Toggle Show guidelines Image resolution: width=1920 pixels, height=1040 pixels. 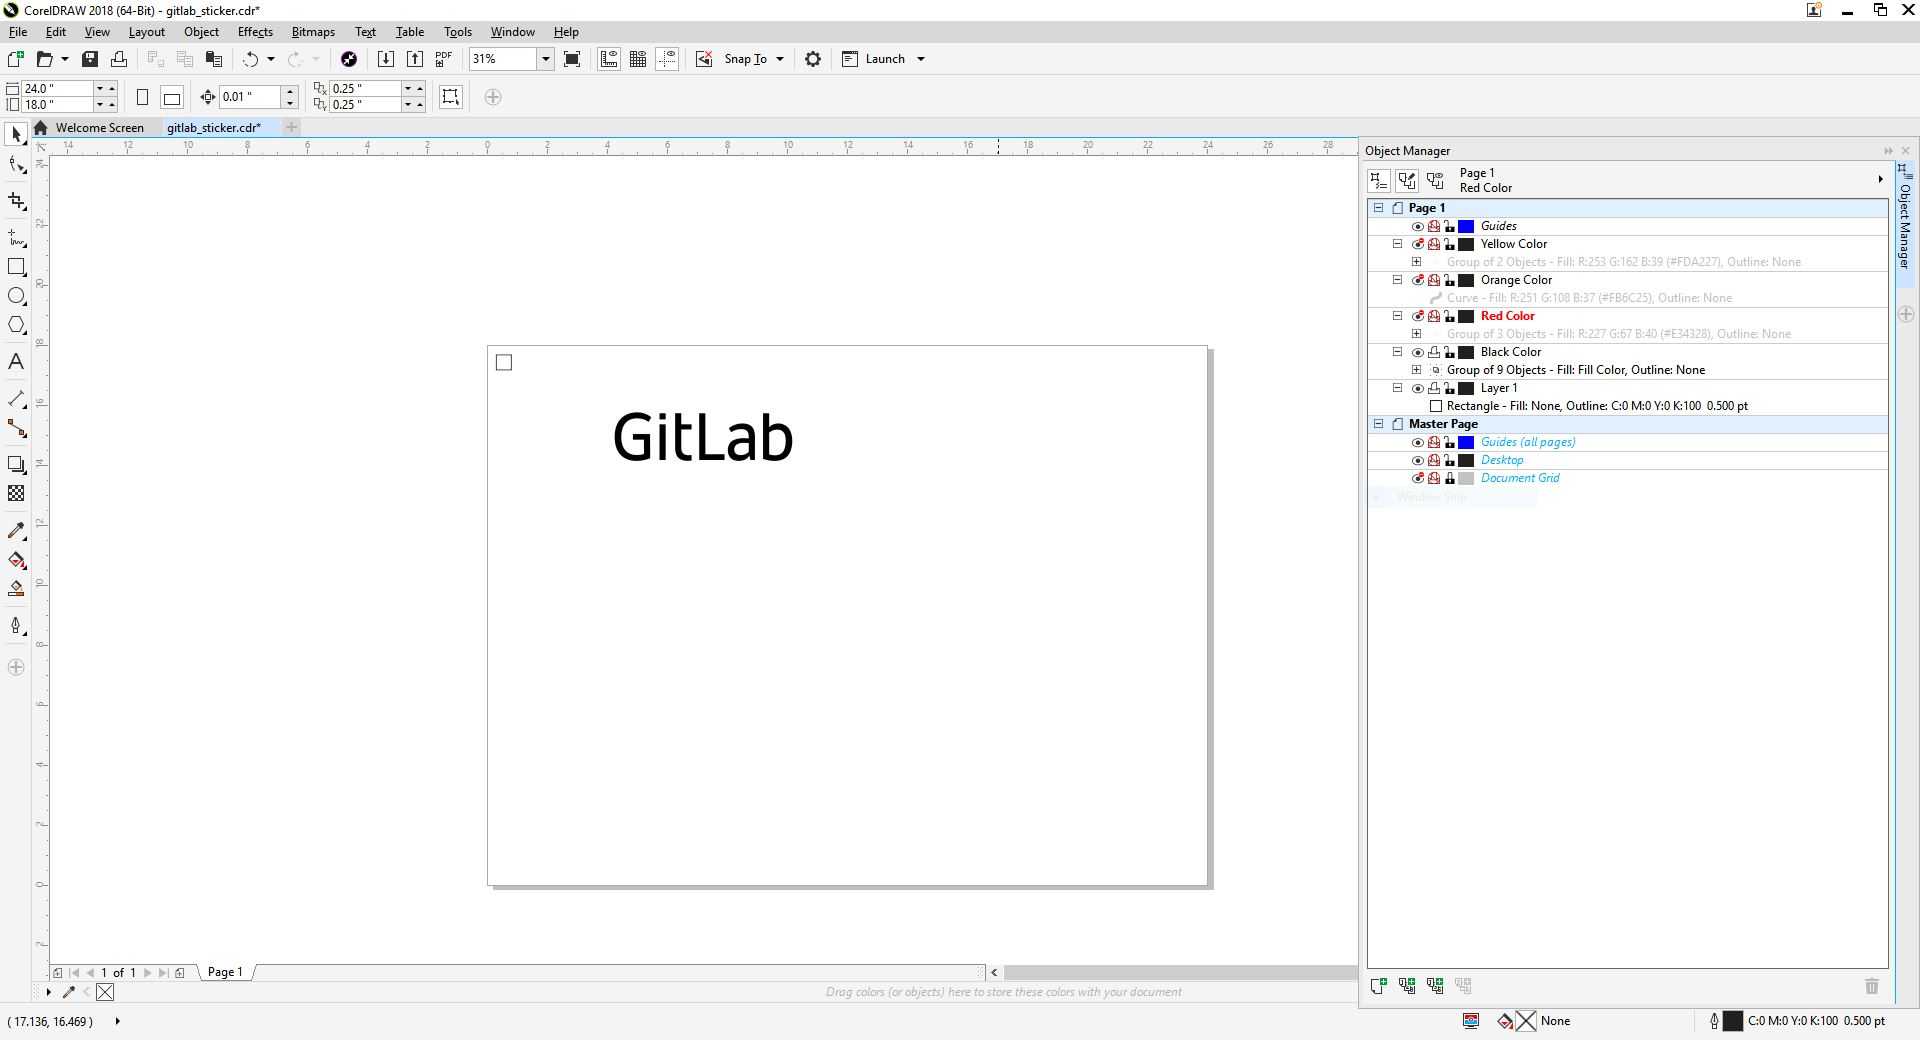[667, 59]
